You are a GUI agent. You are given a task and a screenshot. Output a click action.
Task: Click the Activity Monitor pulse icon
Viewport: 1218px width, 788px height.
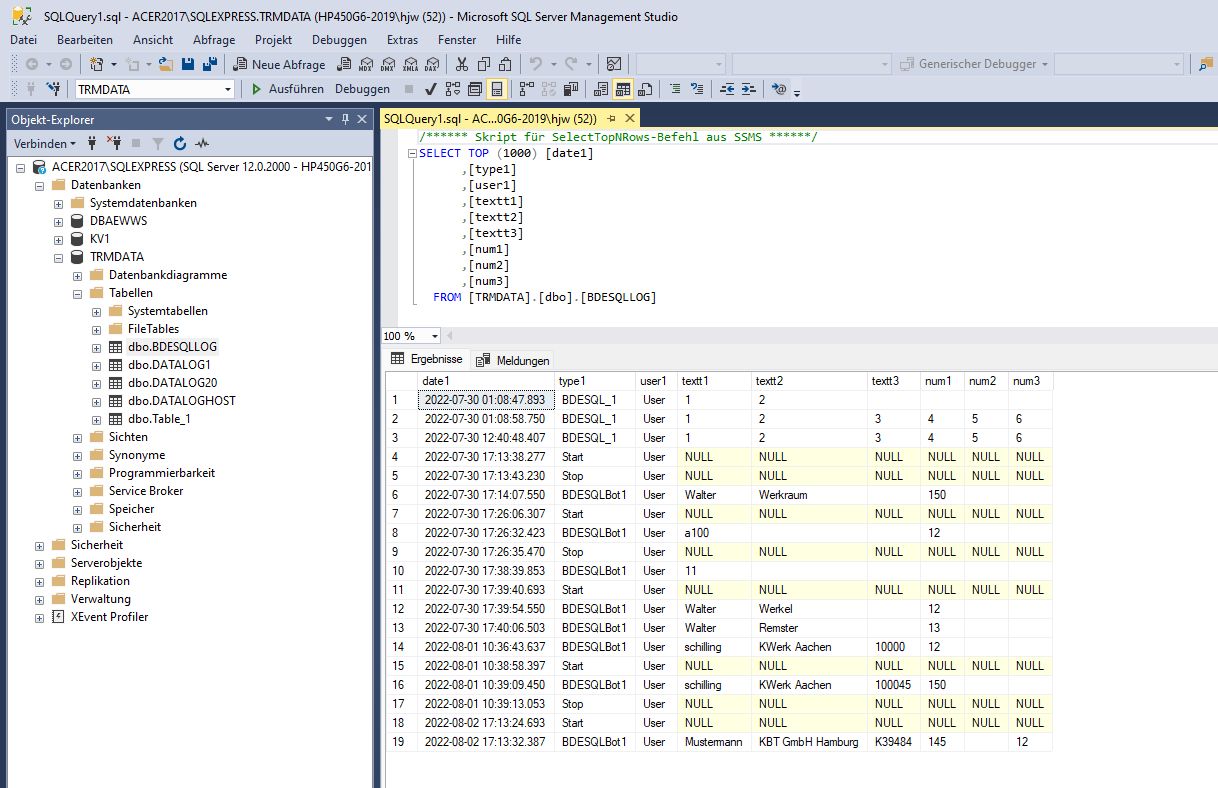point(202,143)
